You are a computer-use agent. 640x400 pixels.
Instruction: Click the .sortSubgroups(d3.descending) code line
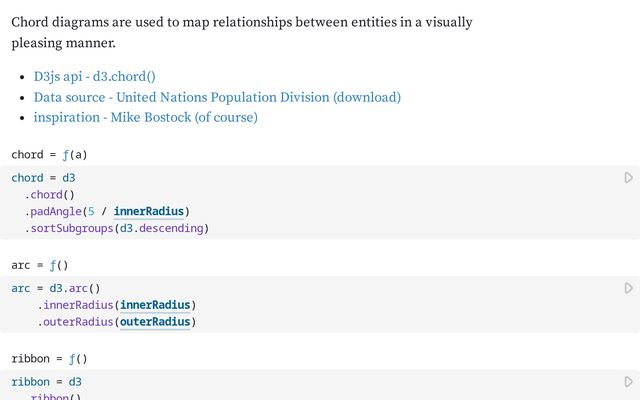coord(117,228)
